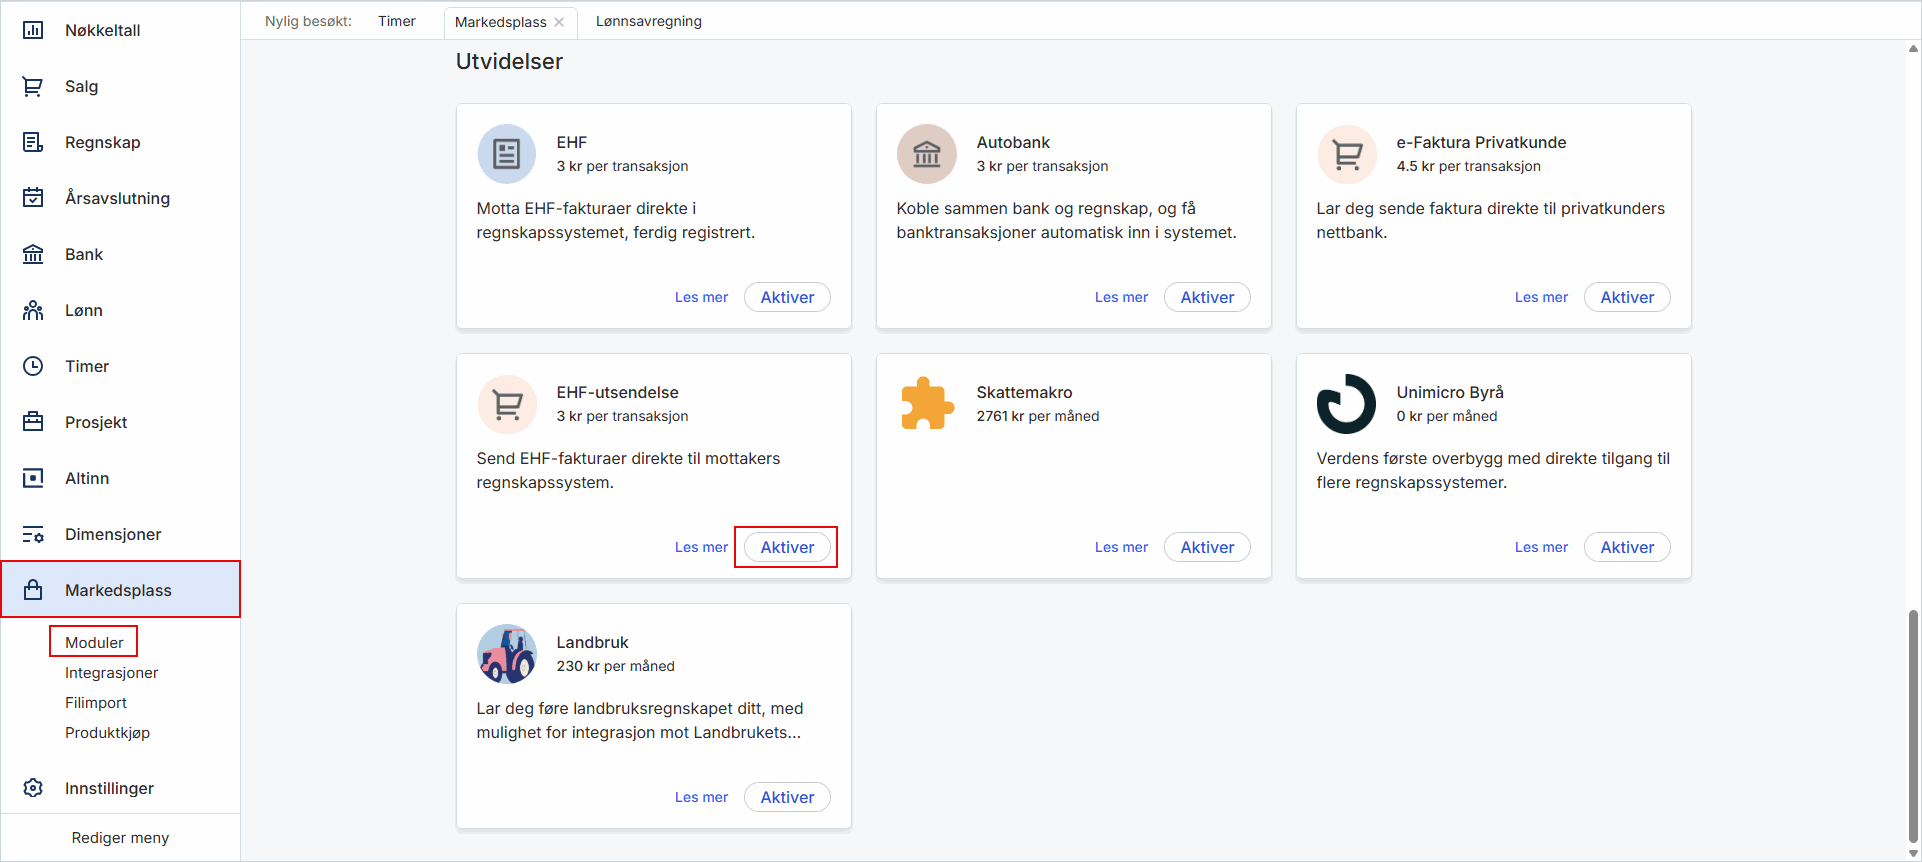
Task: Activate the Autobank extension
Action: tap(1207, 297)
